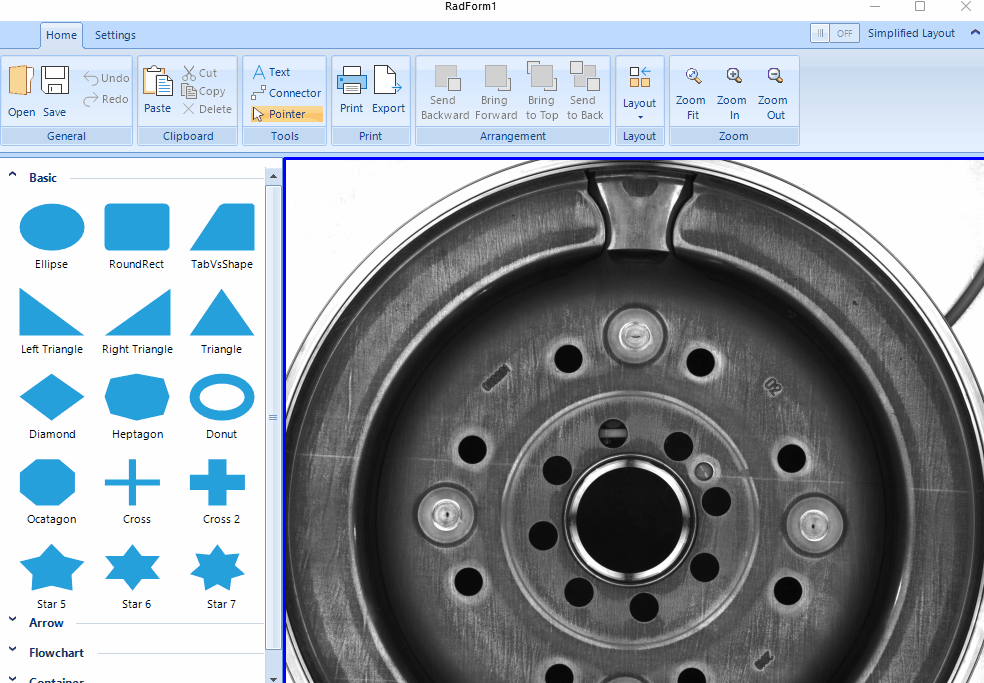Click the Save floppy disk icon

54,82
